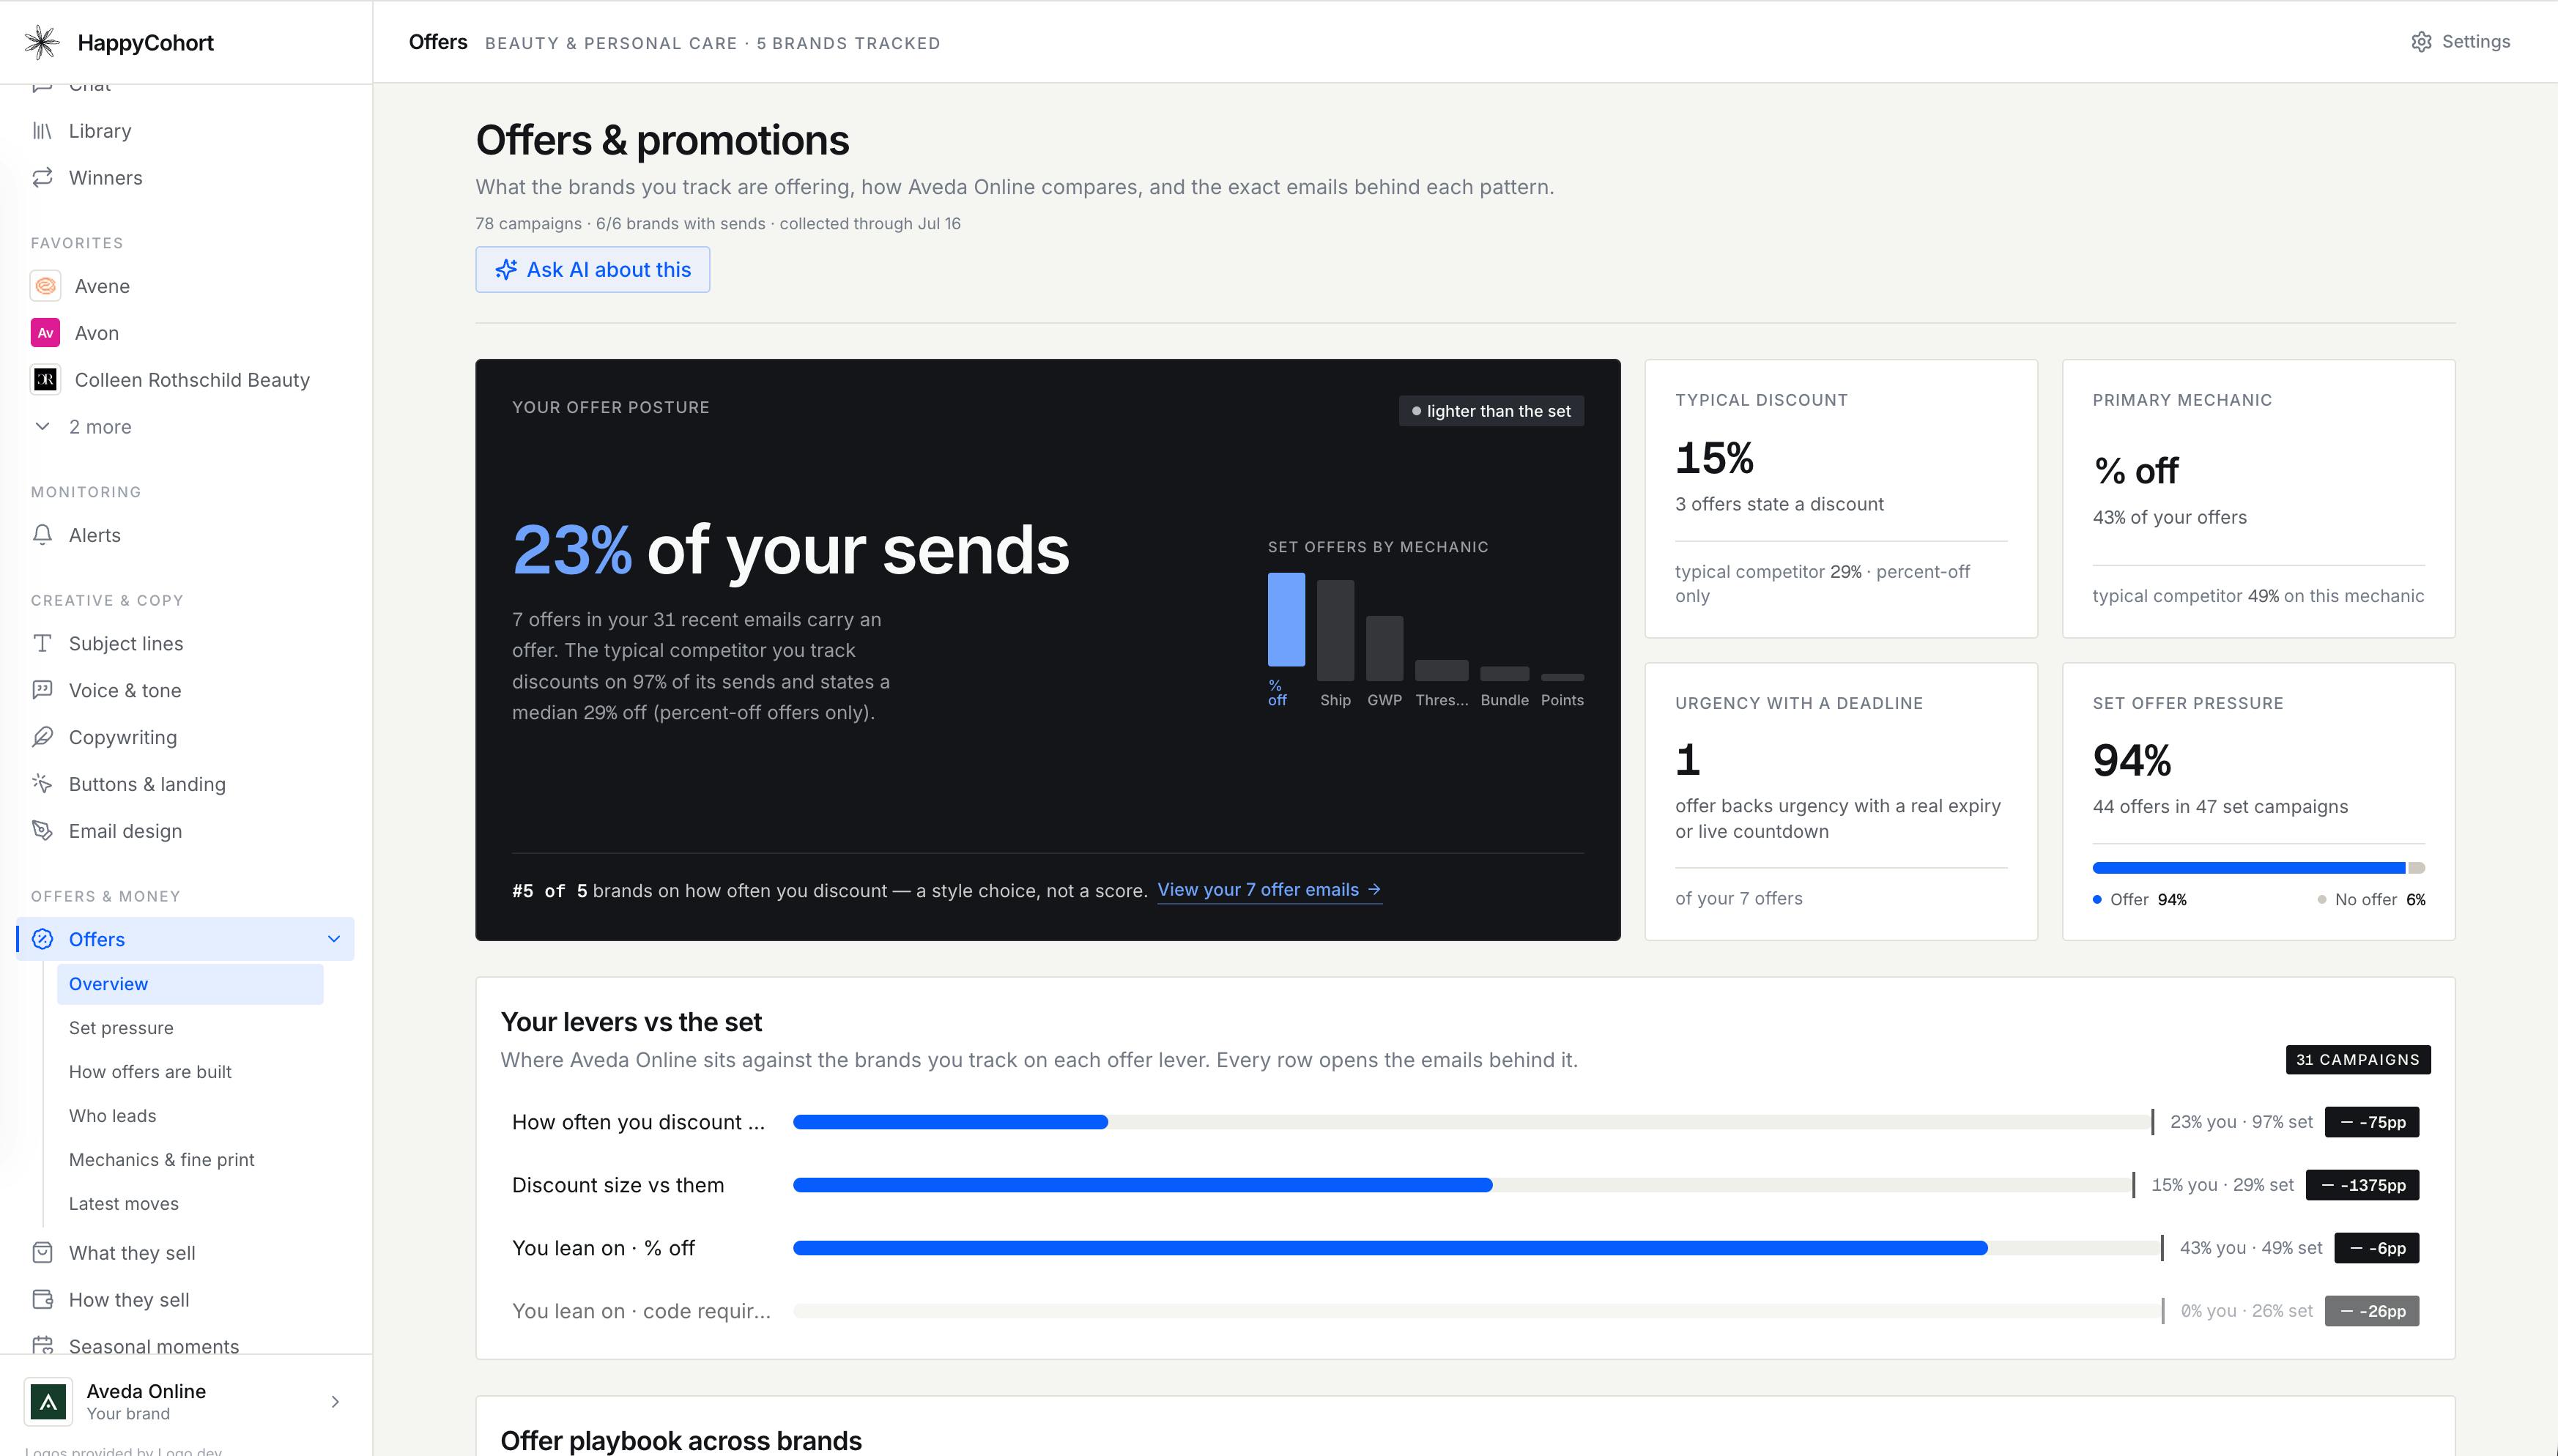The image size is (2558, 1456).
Task: Open the Avon brand logo
Action: click(x=45, y=333)
